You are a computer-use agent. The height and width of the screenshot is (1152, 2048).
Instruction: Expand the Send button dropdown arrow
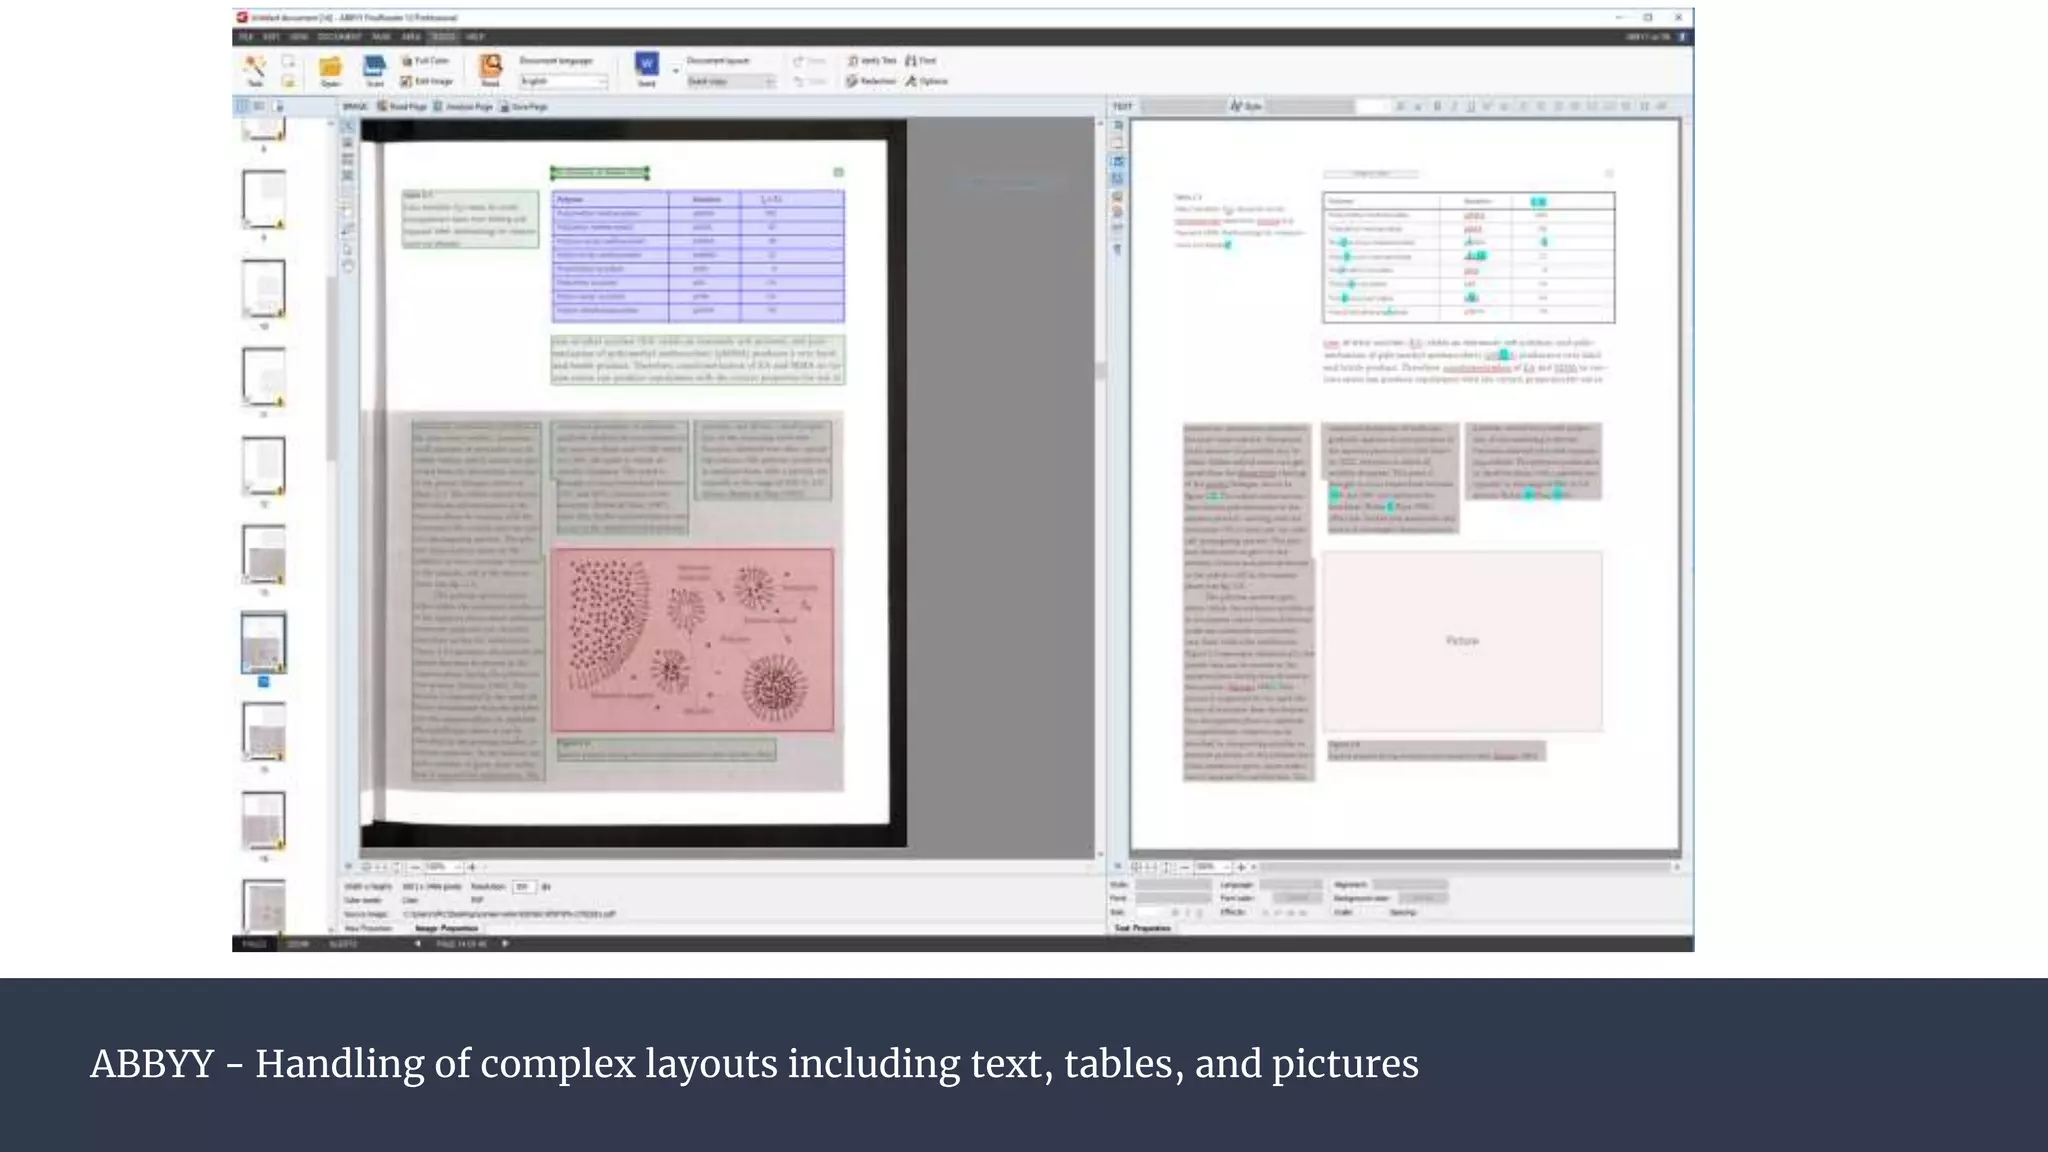(x=675, y=70)
